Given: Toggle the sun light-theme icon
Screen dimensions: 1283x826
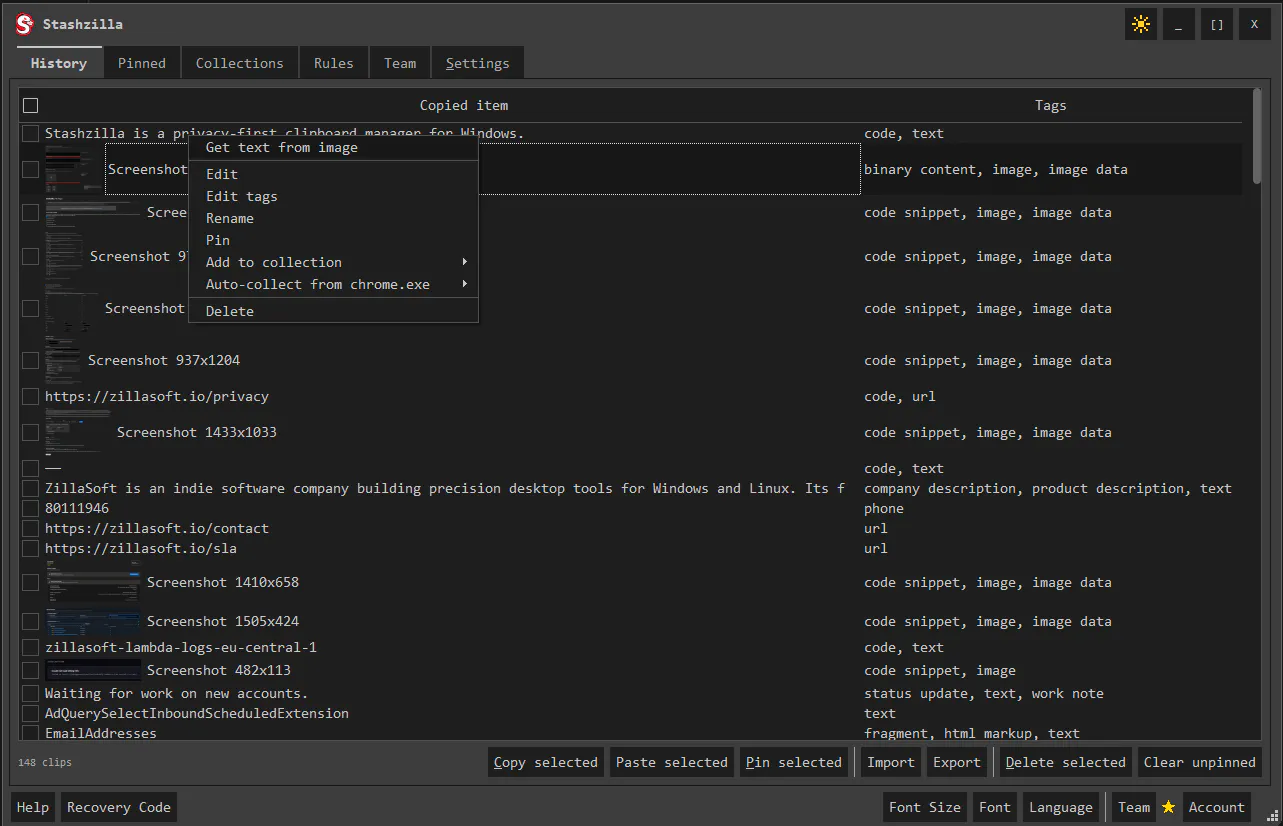Looking at the screenshot, I should 1140,24.
